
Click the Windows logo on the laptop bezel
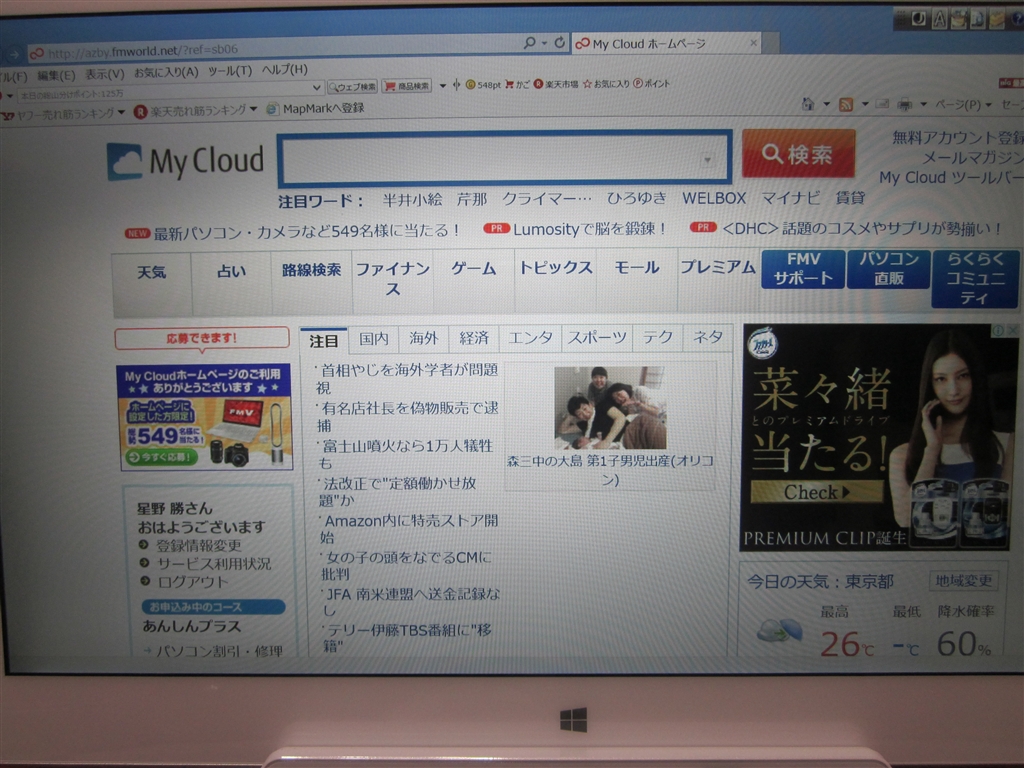573,720
